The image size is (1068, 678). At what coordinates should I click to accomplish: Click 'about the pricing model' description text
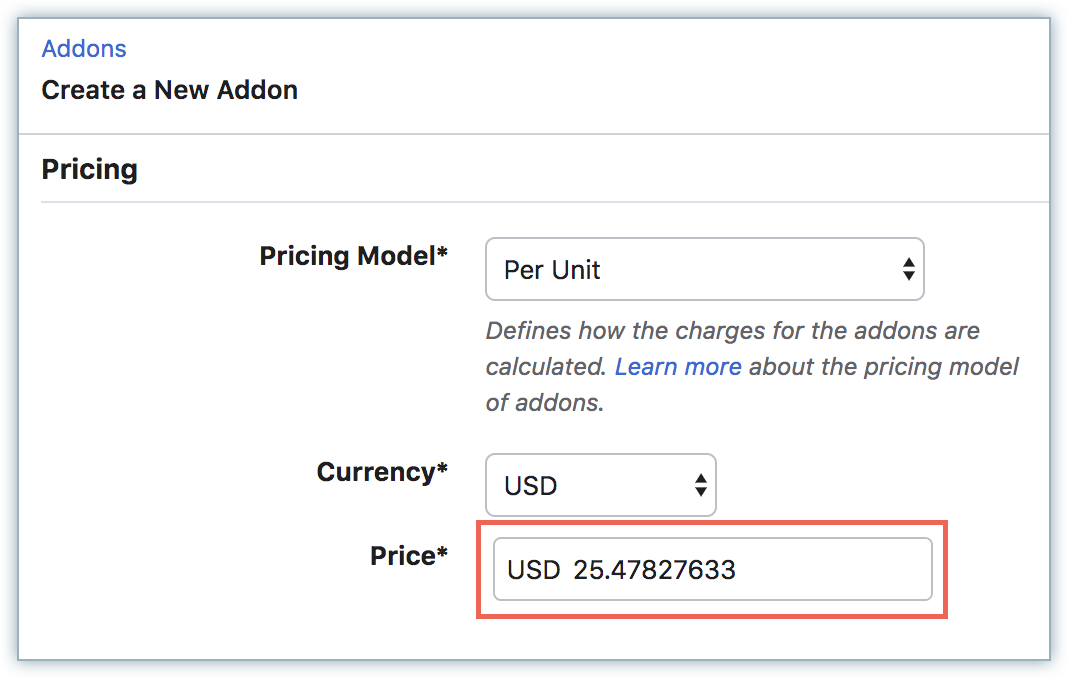click(x=883, y=367)
